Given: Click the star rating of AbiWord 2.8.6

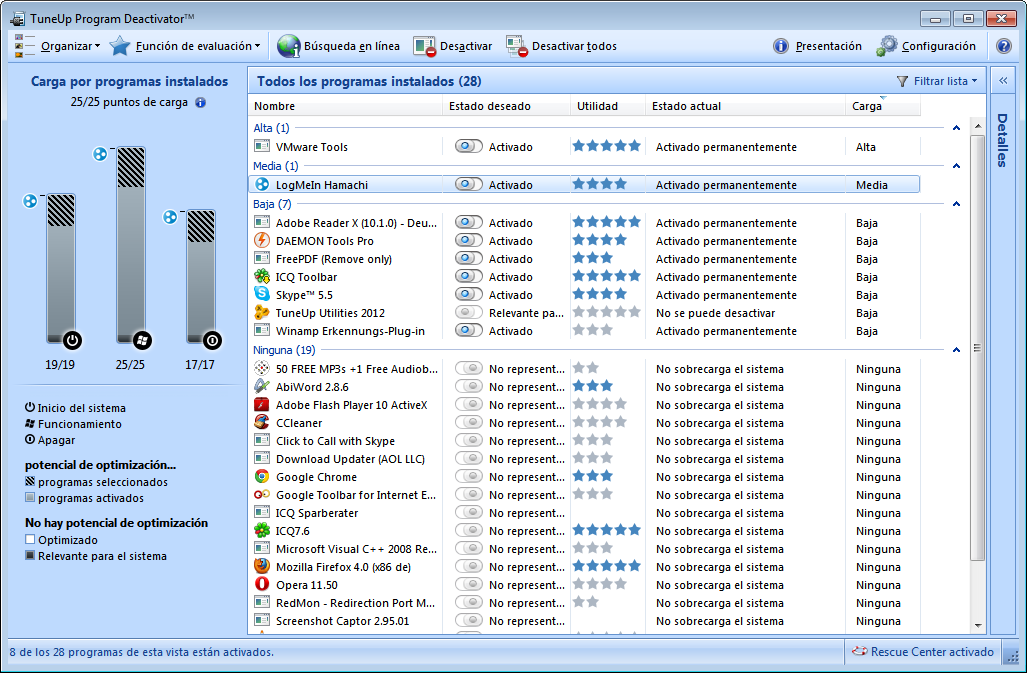Looking at the screenshot, I should click(593, 386).
